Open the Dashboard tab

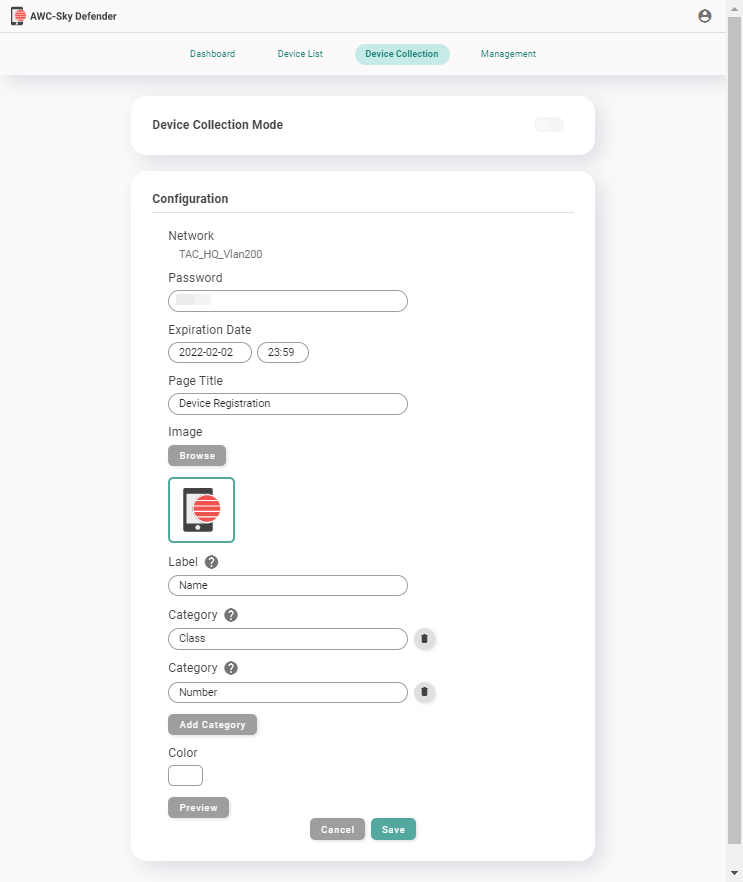click(x=212, y=54)
